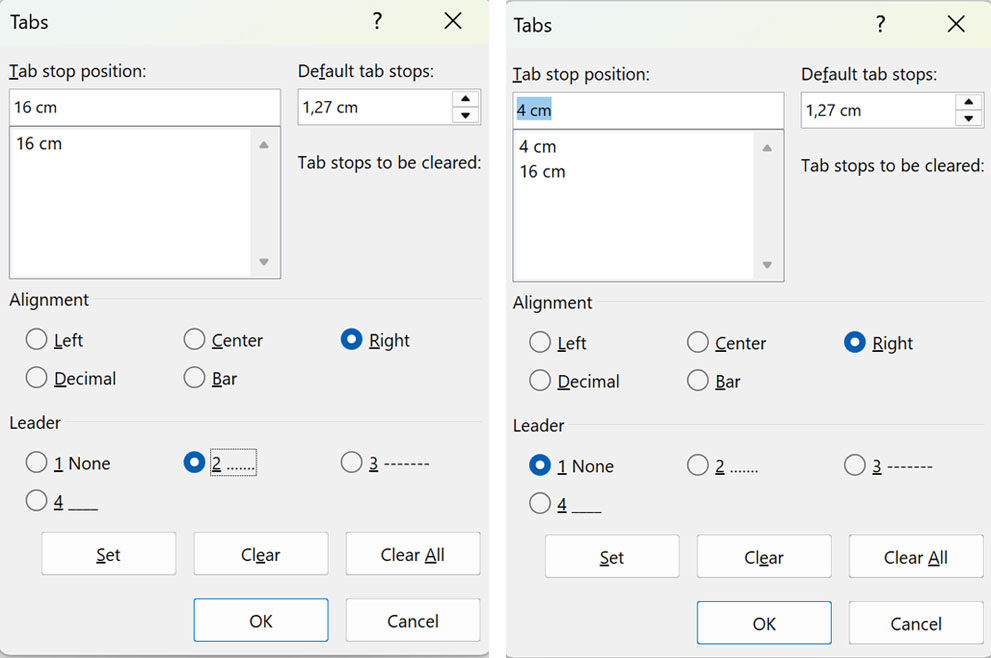Image resolution: width=991 pixels, height=658 pixels.
Task: Choose dotted leader style 2
Action: (194, 463)
